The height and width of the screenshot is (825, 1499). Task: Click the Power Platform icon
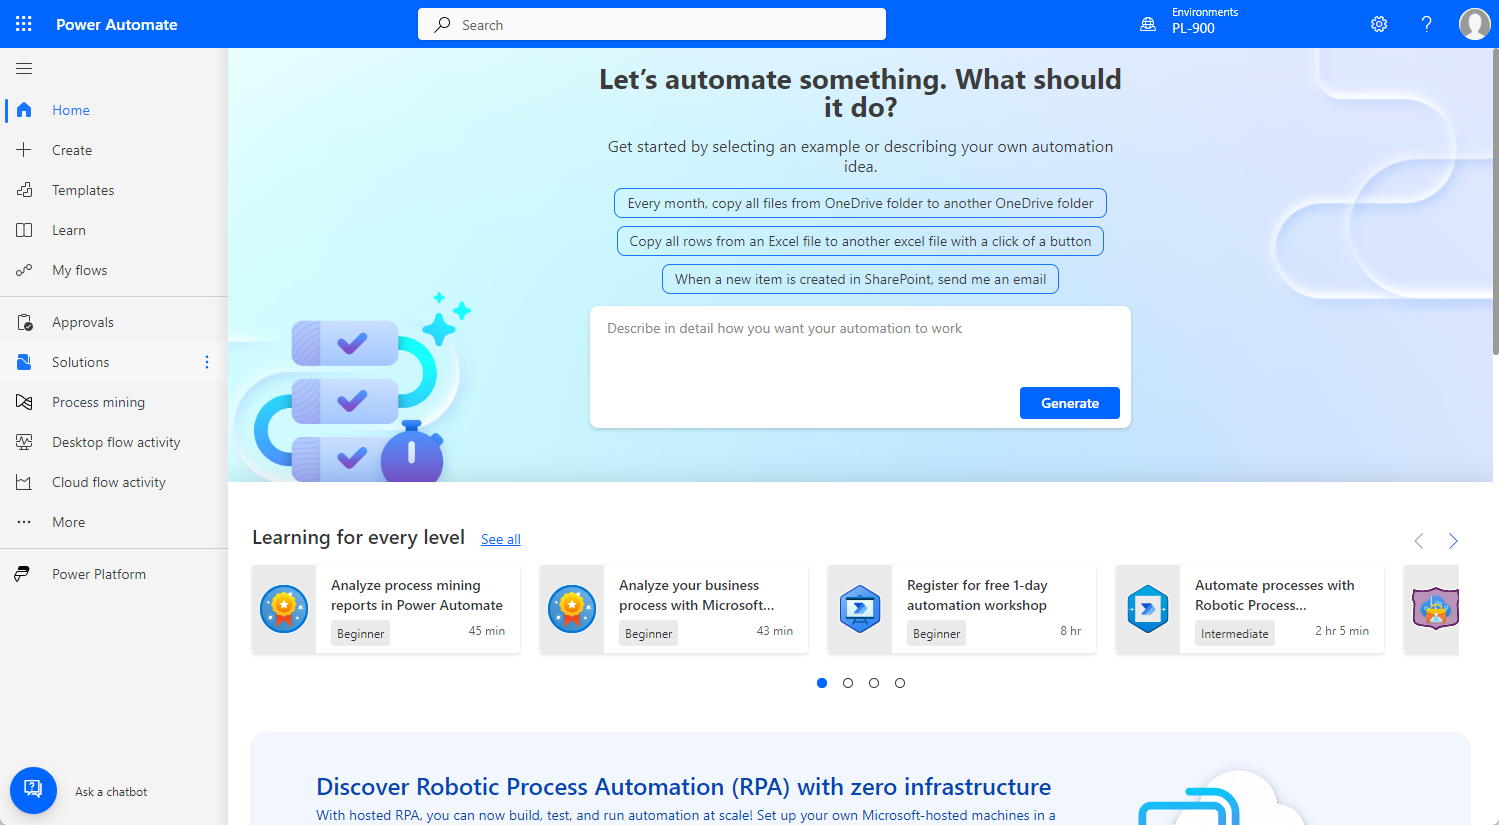tap(22, 574)
